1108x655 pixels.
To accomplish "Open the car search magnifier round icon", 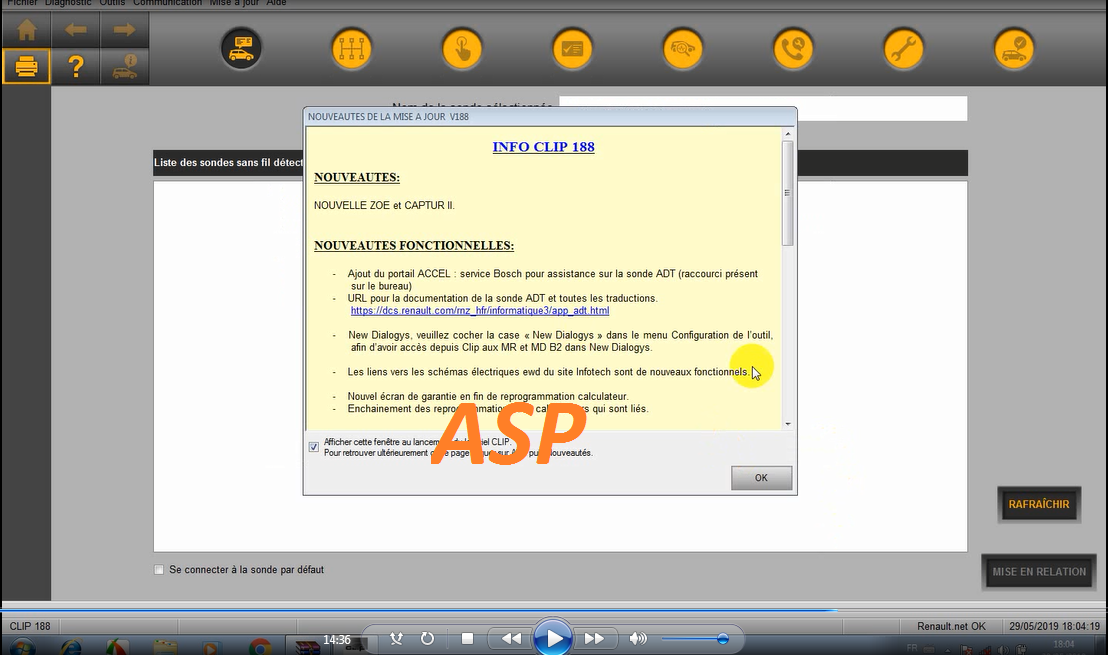I will coord(683,49).
